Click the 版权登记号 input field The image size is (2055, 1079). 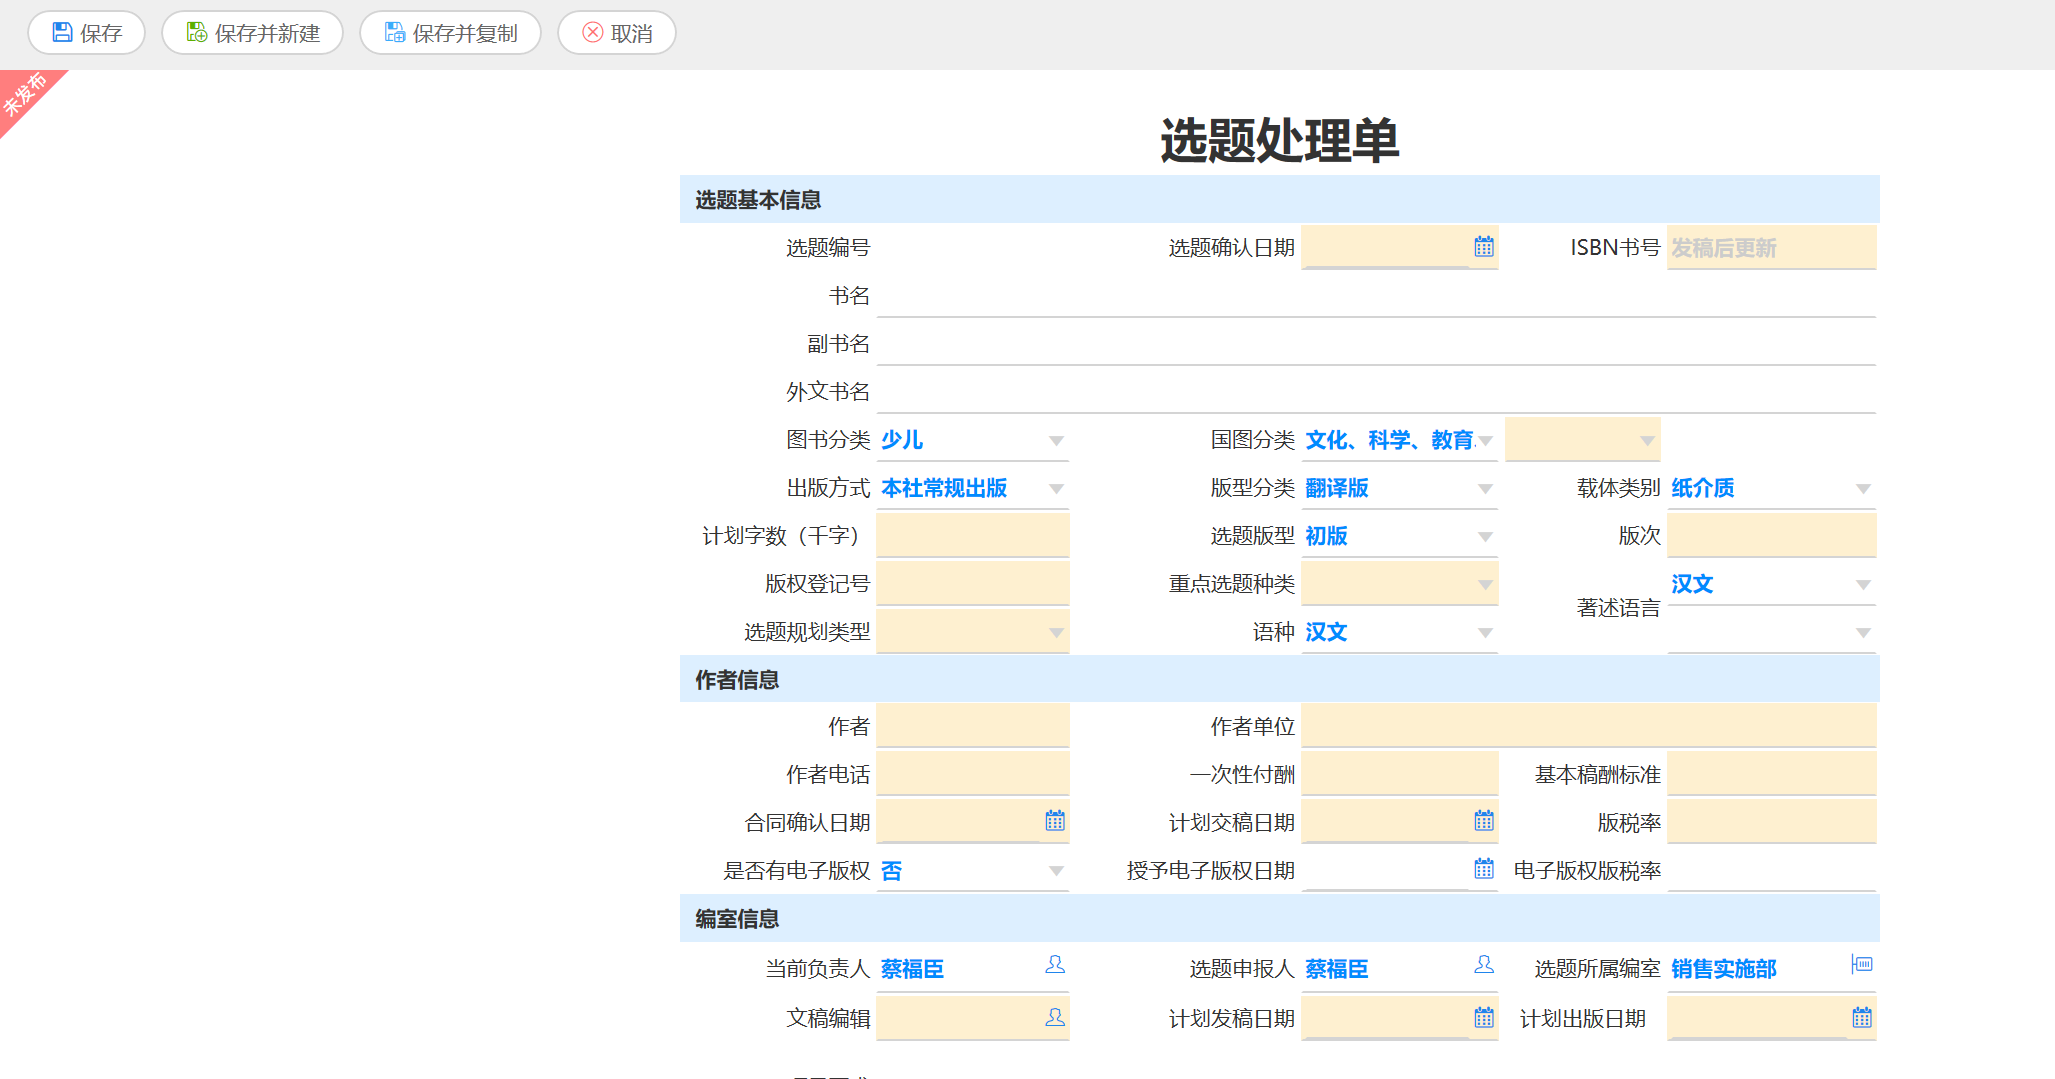point(973,583)
